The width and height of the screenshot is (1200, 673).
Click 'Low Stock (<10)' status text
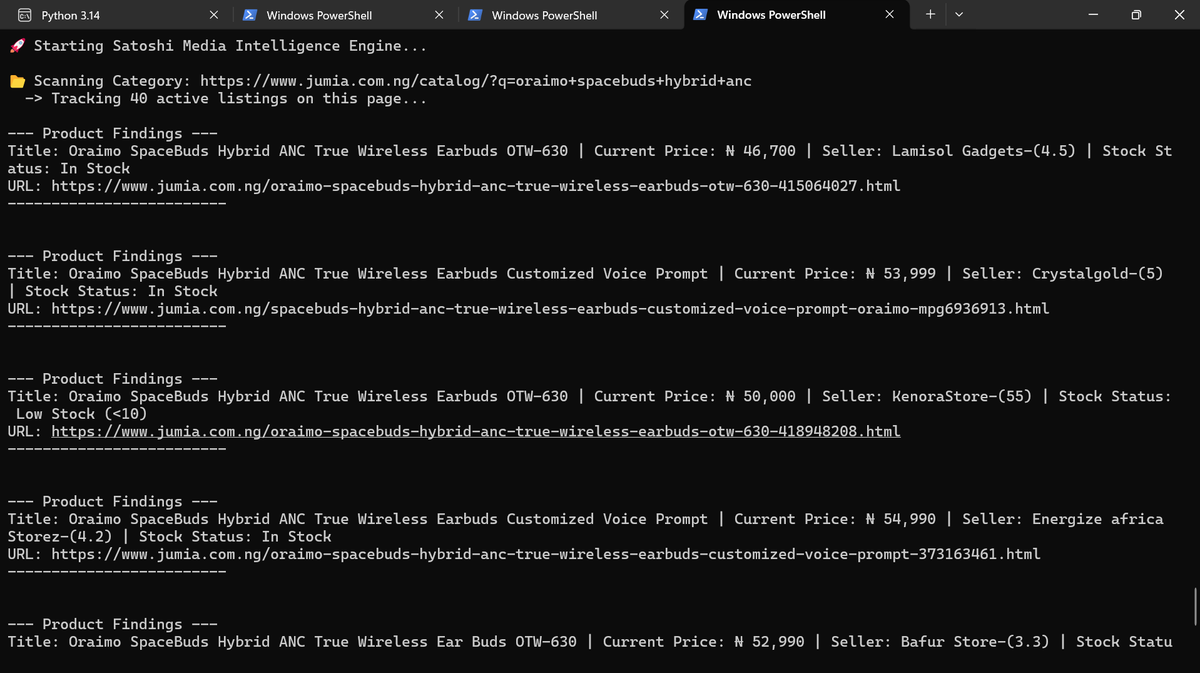click(x=82, y=414)
